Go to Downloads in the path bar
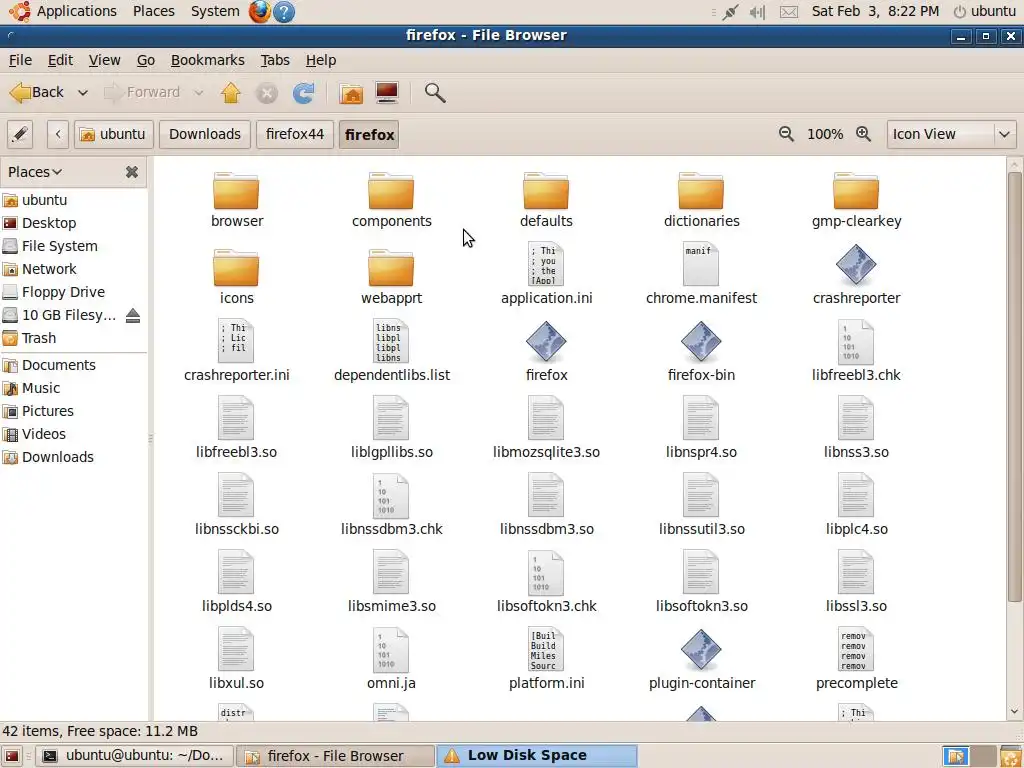This screenshot has height=768, width=1024. click(x=205, y=135)
